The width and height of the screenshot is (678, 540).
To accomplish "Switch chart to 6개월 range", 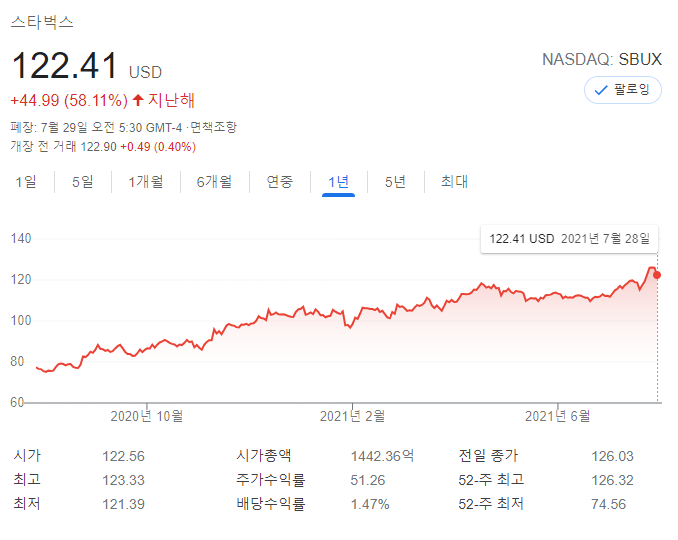I will point(214,182).
